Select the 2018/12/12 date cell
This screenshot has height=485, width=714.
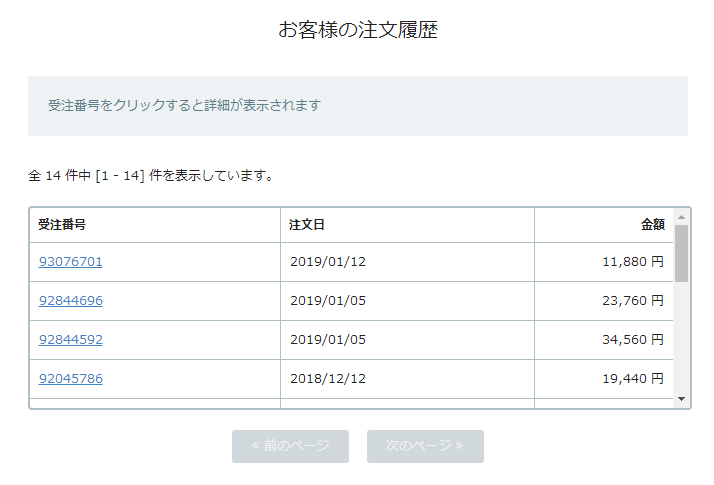click(328, 378)
